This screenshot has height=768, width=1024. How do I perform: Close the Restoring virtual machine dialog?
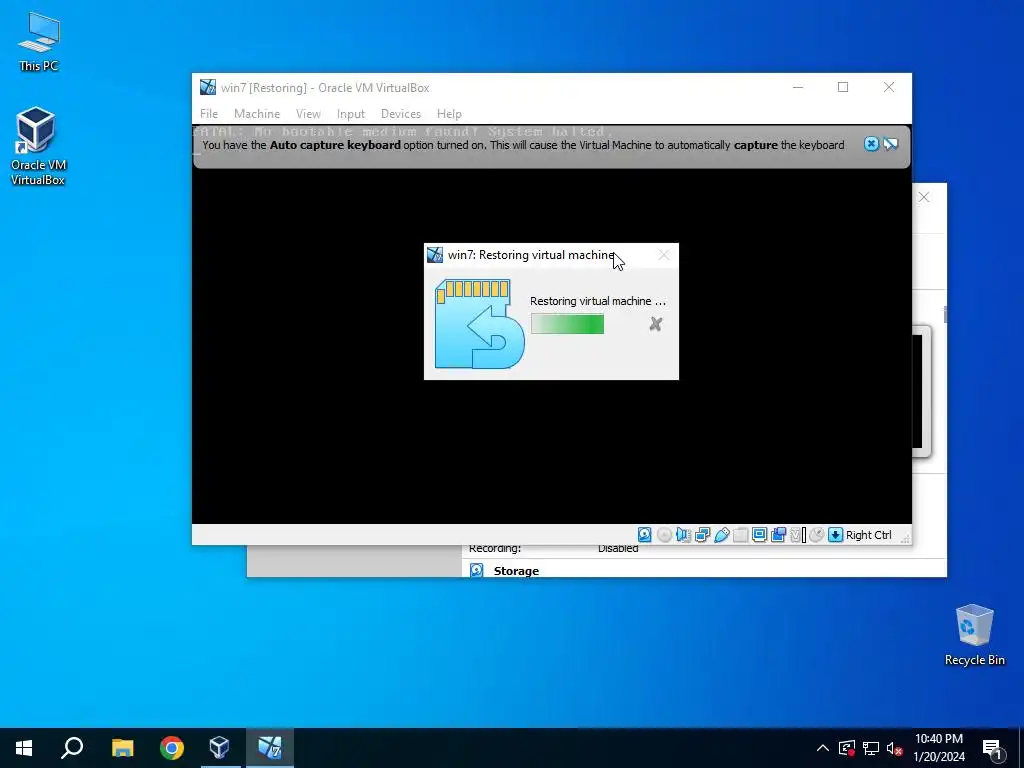[x=664, y=255]
